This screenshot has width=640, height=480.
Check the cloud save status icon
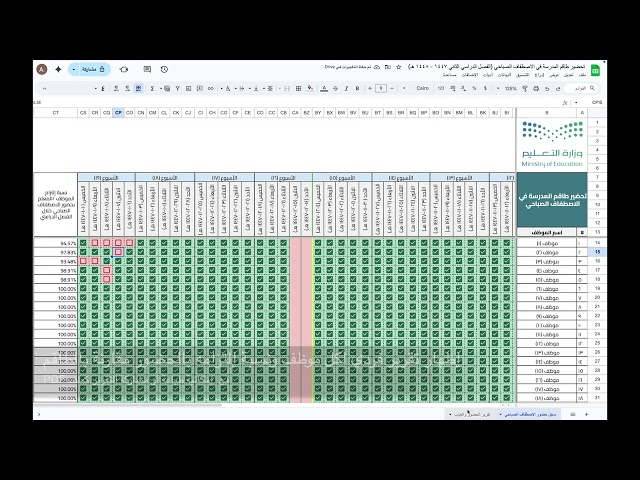point(377,67)
